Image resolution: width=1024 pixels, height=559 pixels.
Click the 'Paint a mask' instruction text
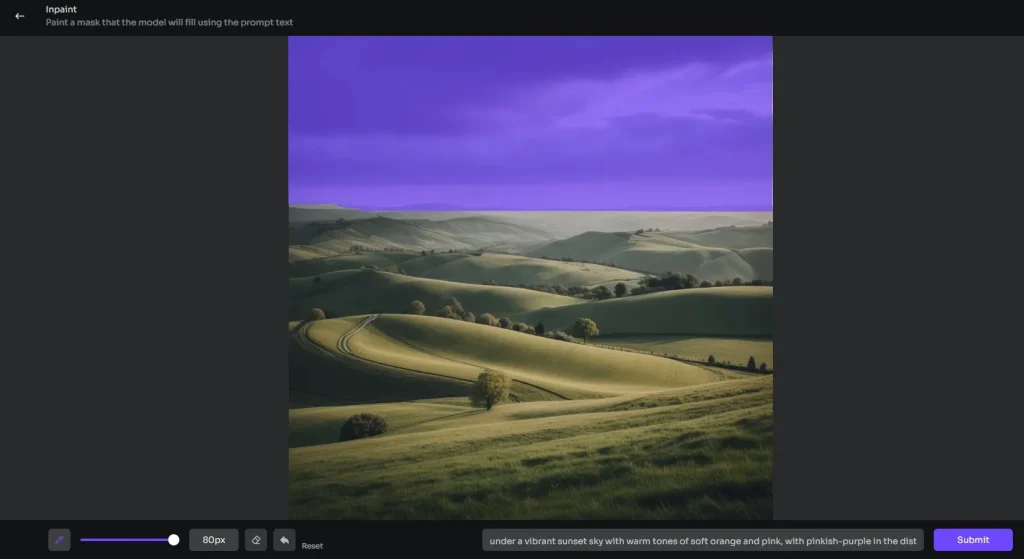pyautogui.click(x=169, y=22)
